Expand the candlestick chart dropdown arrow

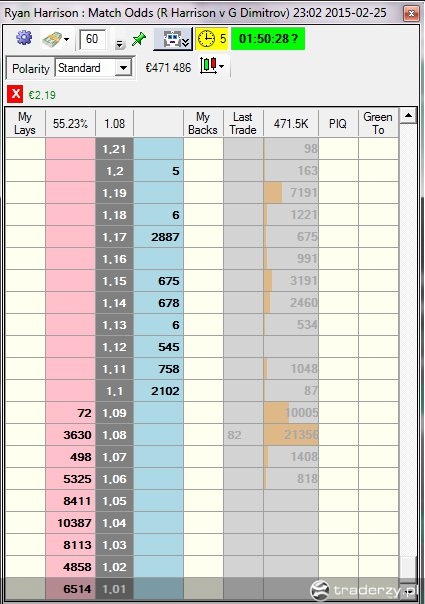222,66
